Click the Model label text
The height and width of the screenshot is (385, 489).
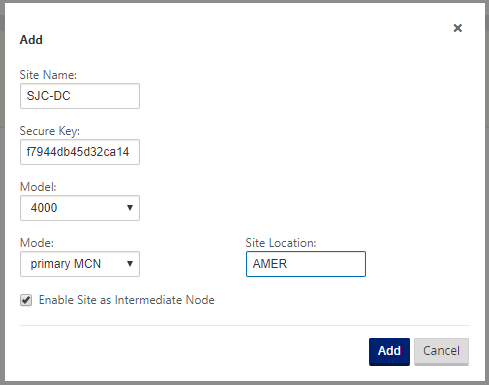coord(38,187)
